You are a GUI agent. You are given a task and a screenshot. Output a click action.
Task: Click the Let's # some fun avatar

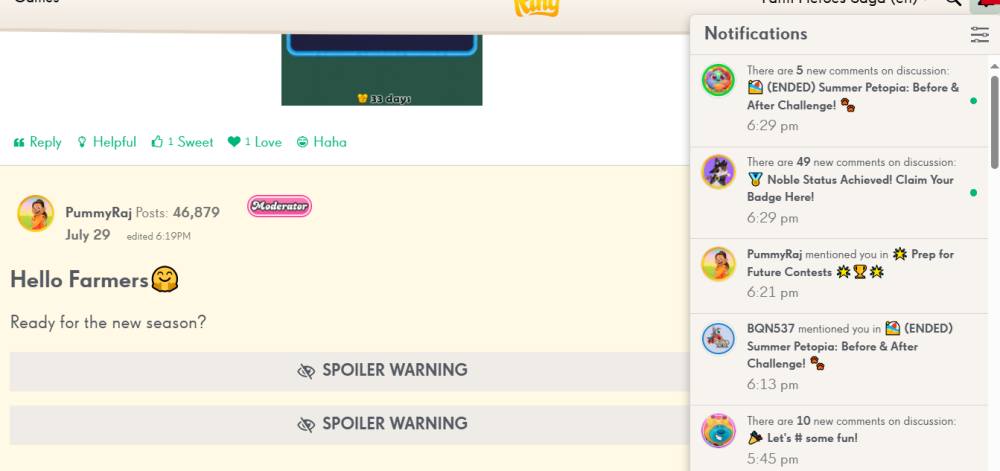[719, 430]
